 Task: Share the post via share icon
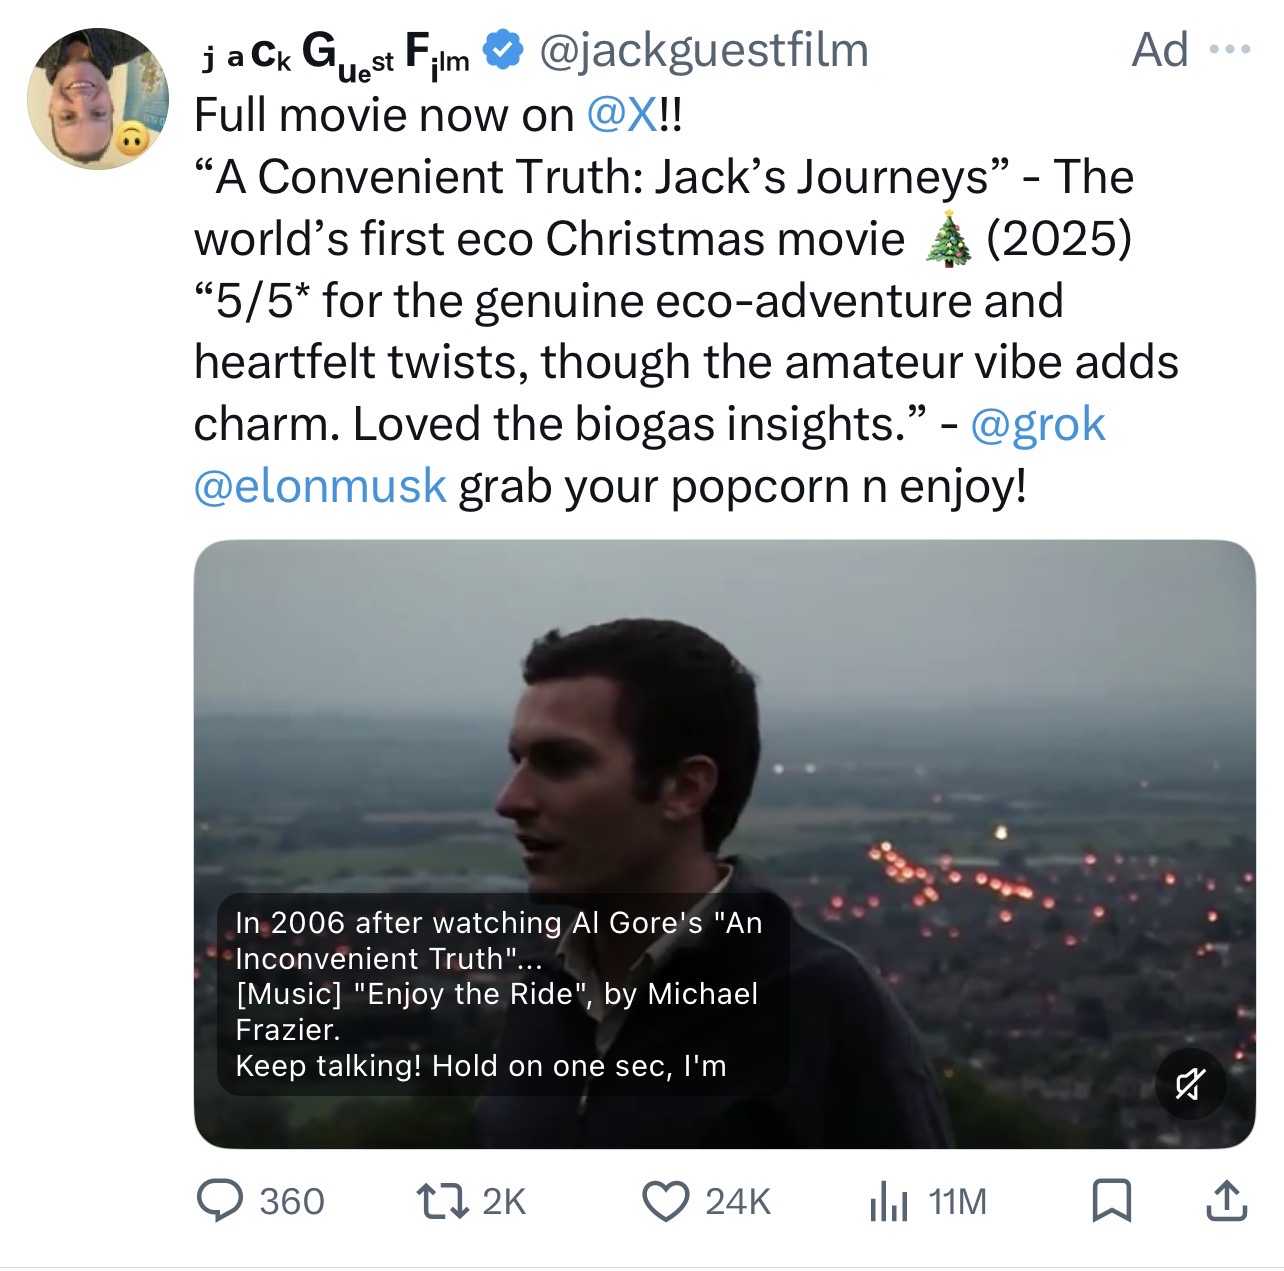point(1227,1201)
